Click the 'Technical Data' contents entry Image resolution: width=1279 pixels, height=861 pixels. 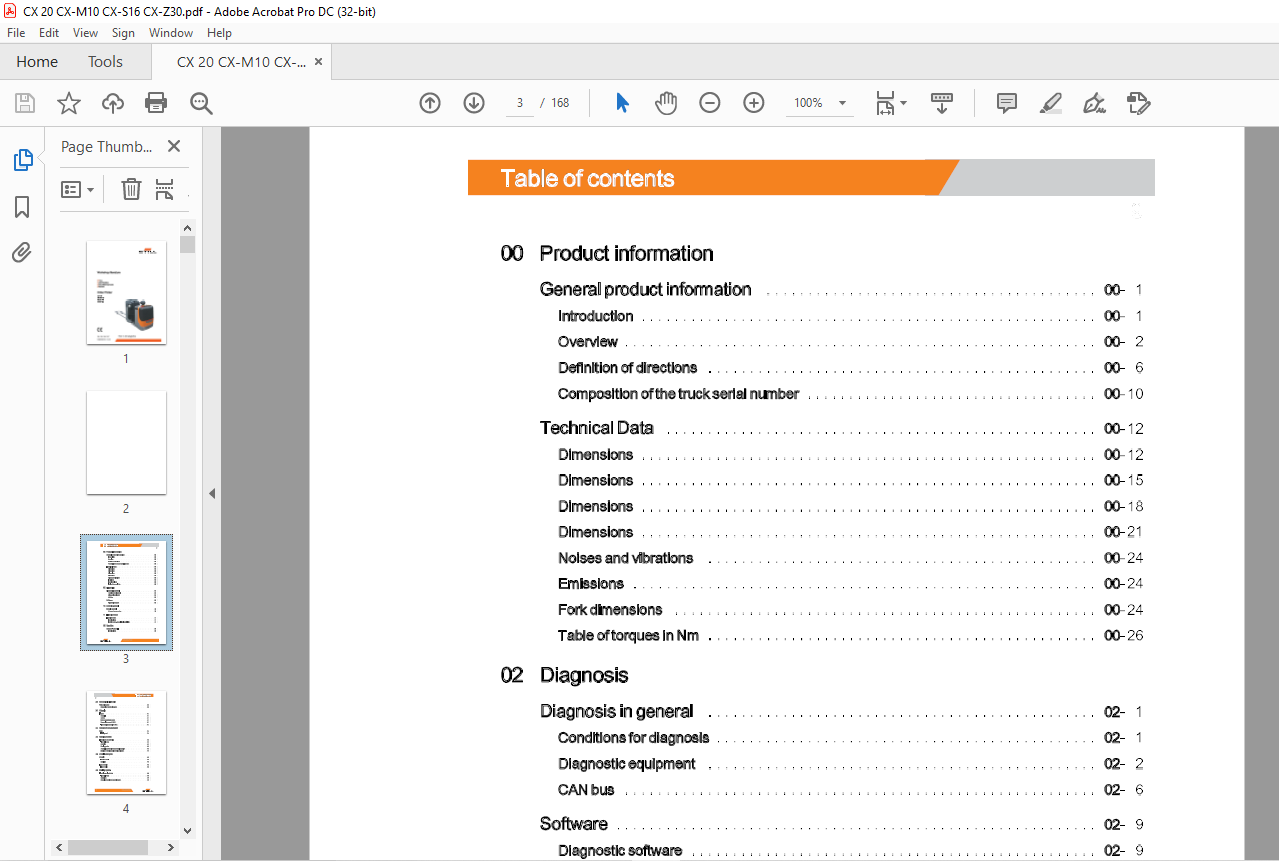pos(597,428)
